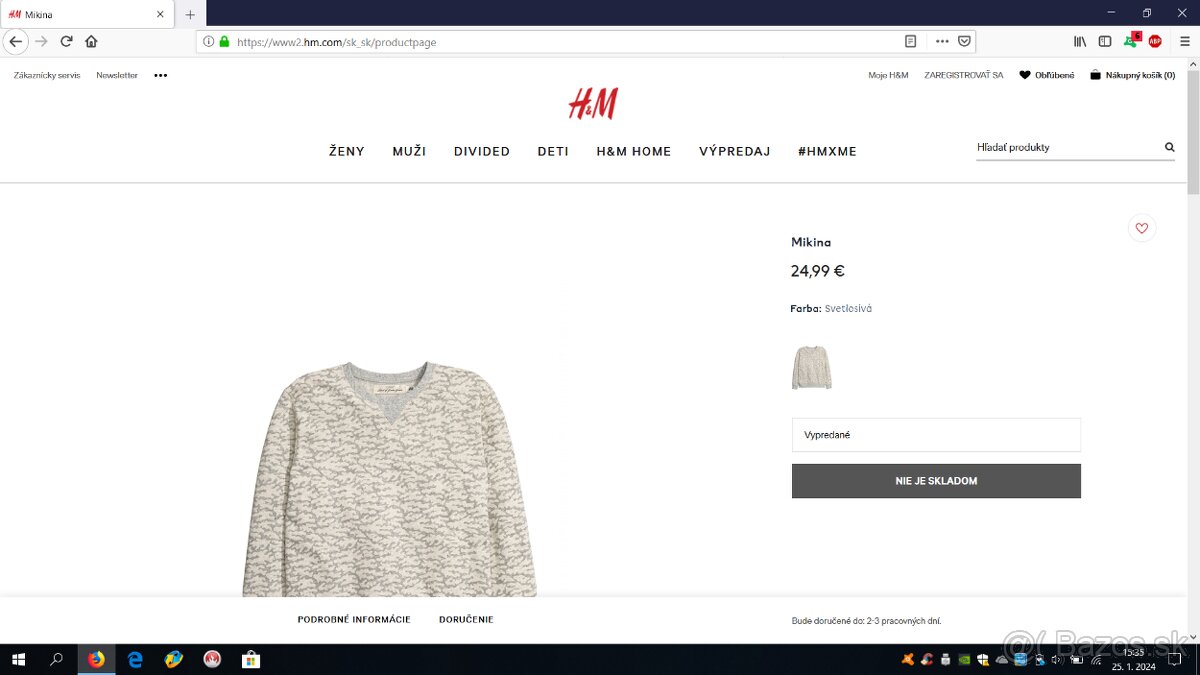Toggle reader view icon in the address bar

coord(910,42)
